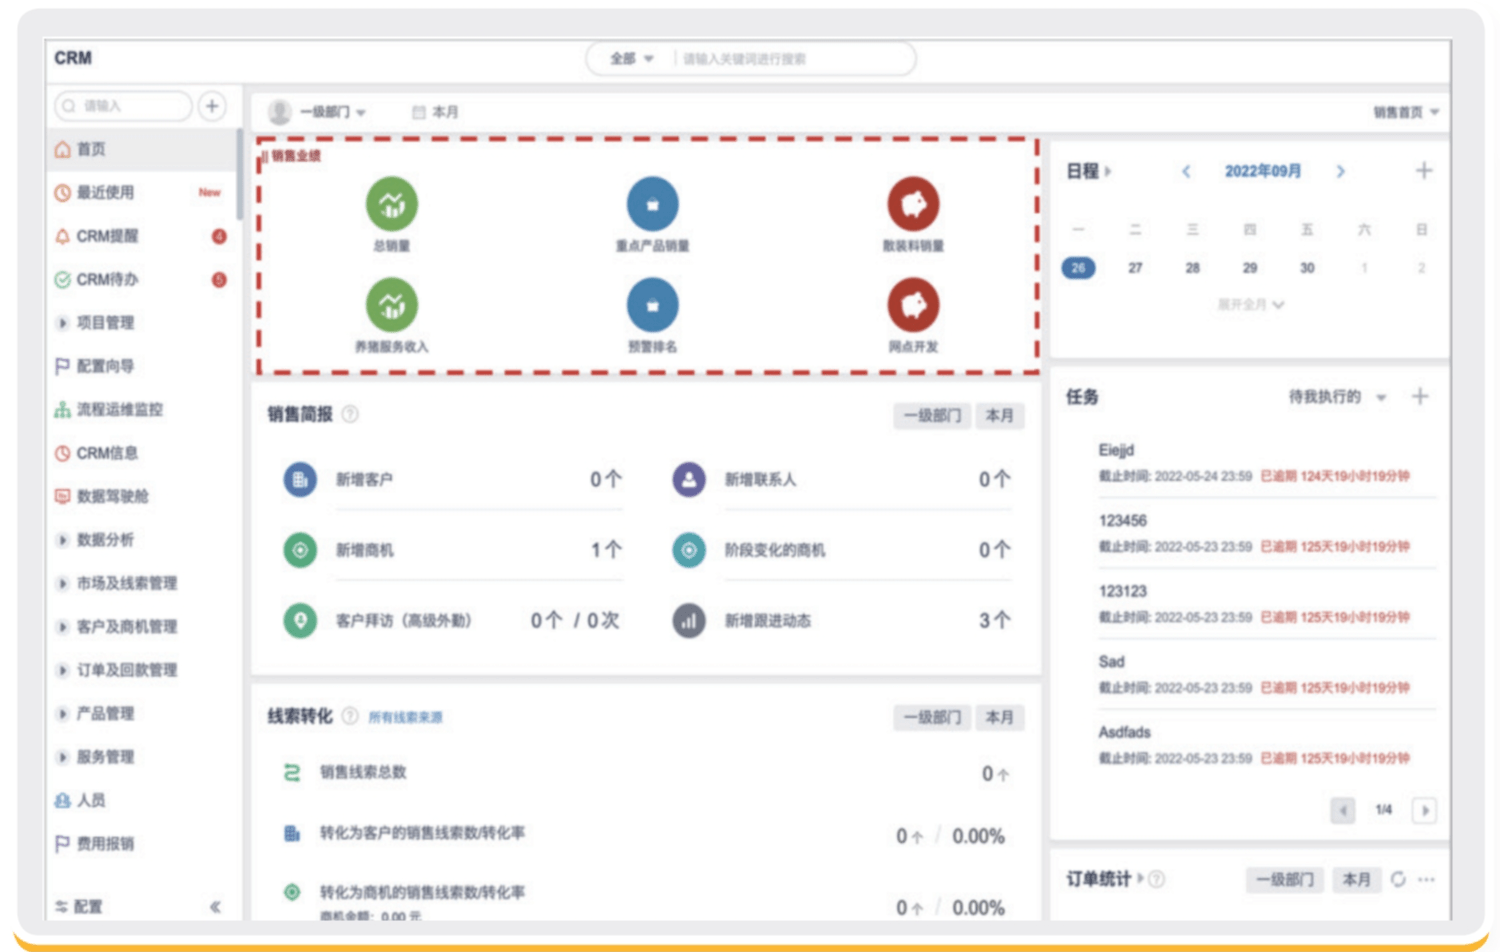Open the 预警排名 blue icon
This screenshot has height=952, width=1500.
point(652,305)
